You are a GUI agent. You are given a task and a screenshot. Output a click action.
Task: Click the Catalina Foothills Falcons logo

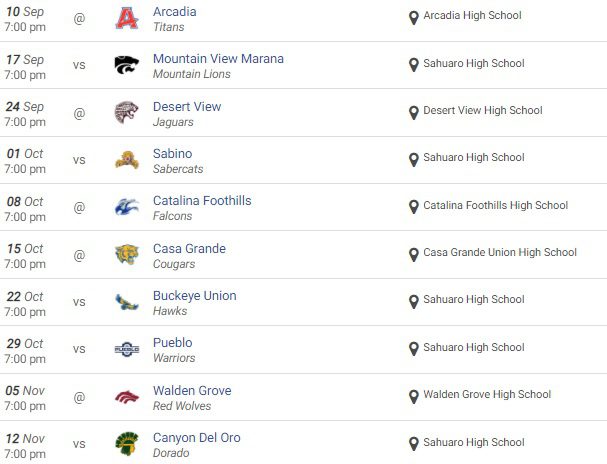126,207
